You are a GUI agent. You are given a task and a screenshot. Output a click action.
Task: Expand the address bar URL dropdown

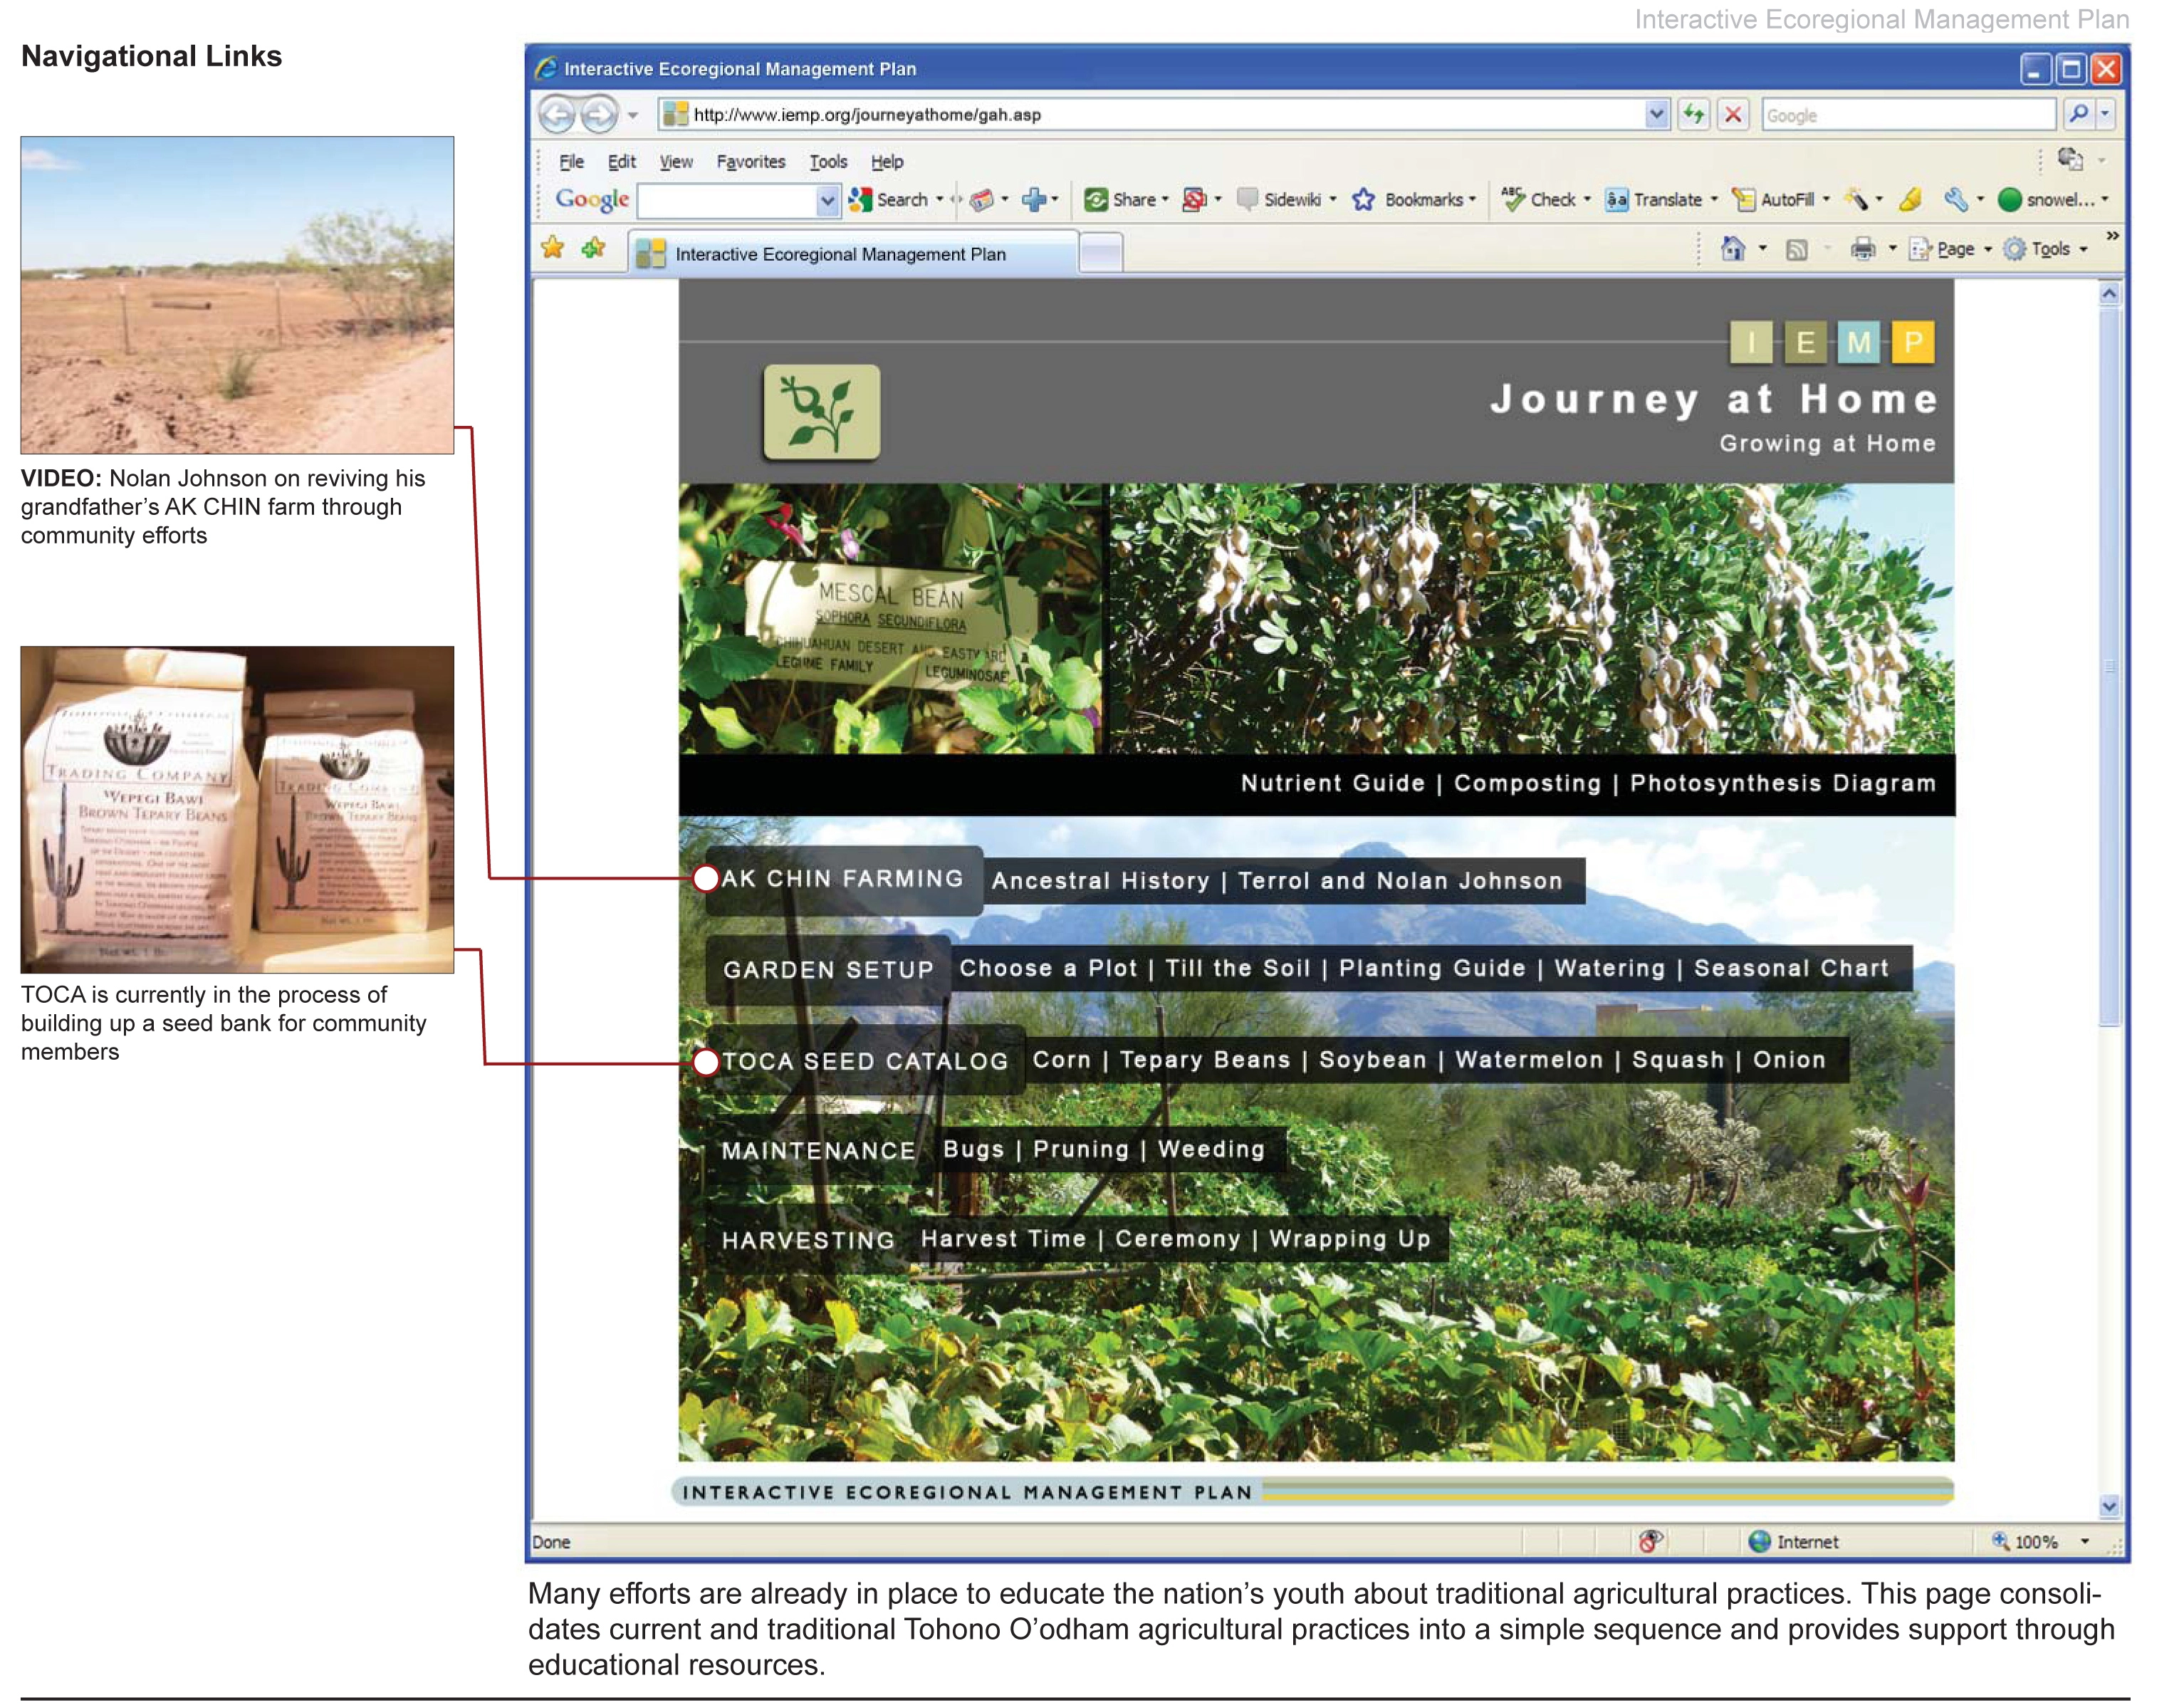[x=1657, y=115]
